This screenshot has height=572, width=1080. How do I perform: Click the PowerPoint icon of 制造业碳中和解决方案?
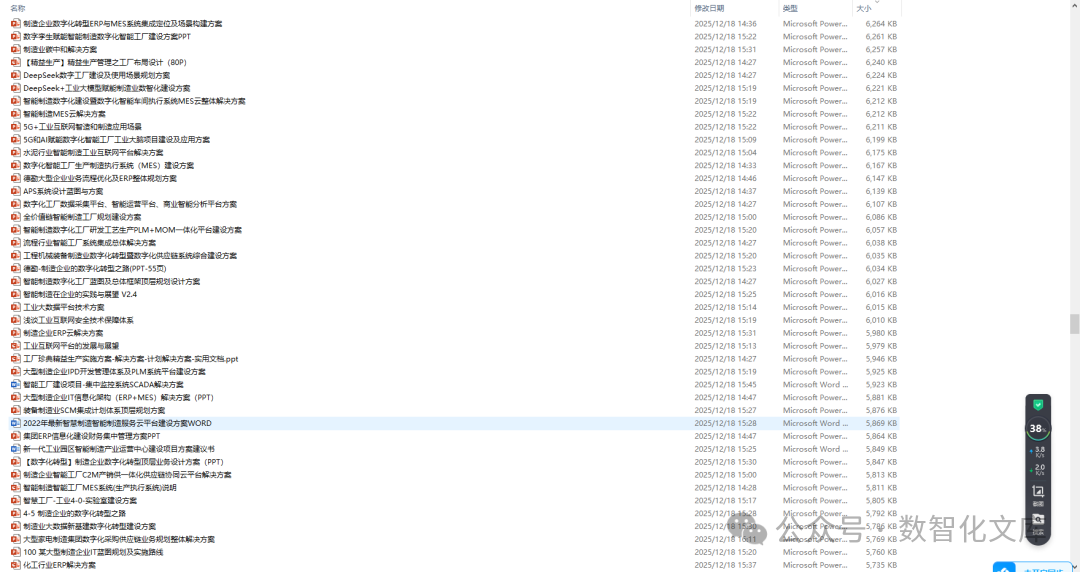(x=16, y=50)
